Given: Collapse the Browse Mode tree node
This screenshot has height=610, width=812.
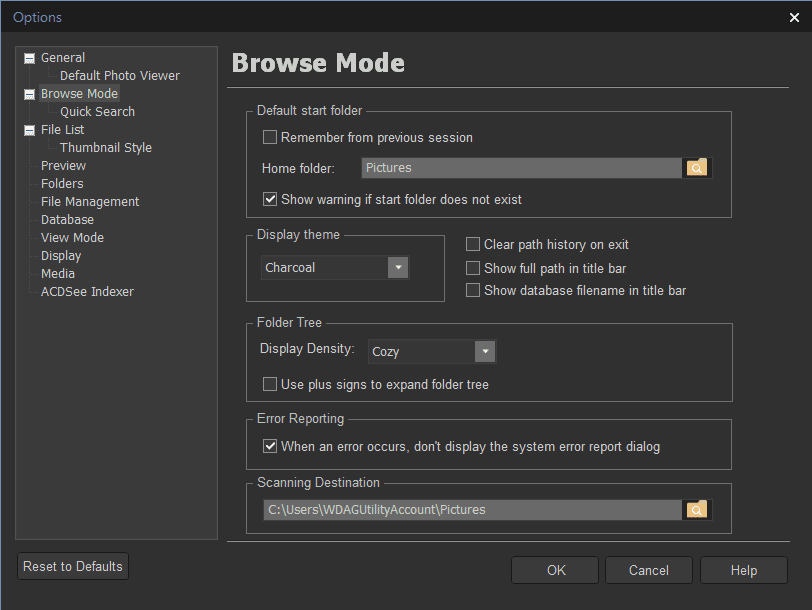Looking at the screenshot, I should pos(29,94).
